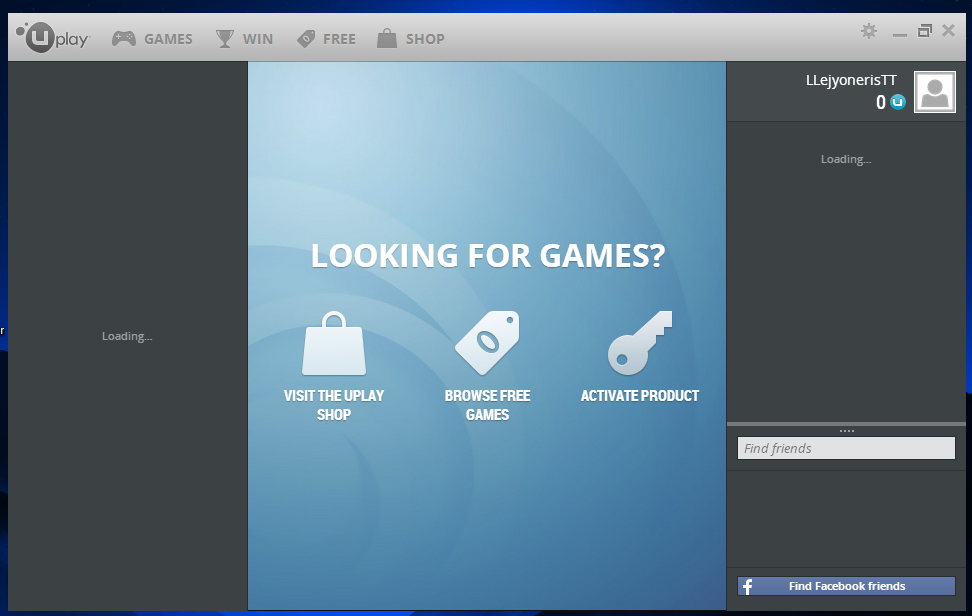The height and width of the screenshot is (616, 972).
Task: Click the Loading text in friends panel
Action: tap(846, 159)
